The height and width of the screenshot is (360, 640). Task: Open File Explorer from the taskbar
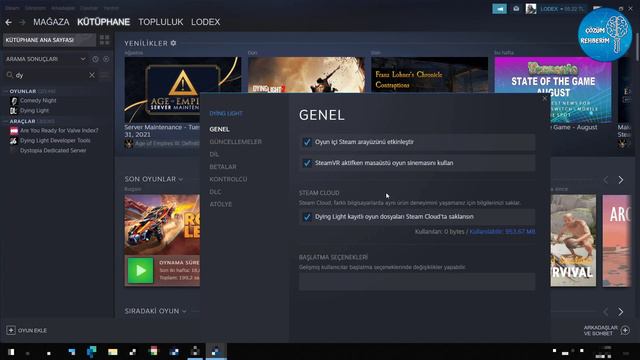[113, 351]
